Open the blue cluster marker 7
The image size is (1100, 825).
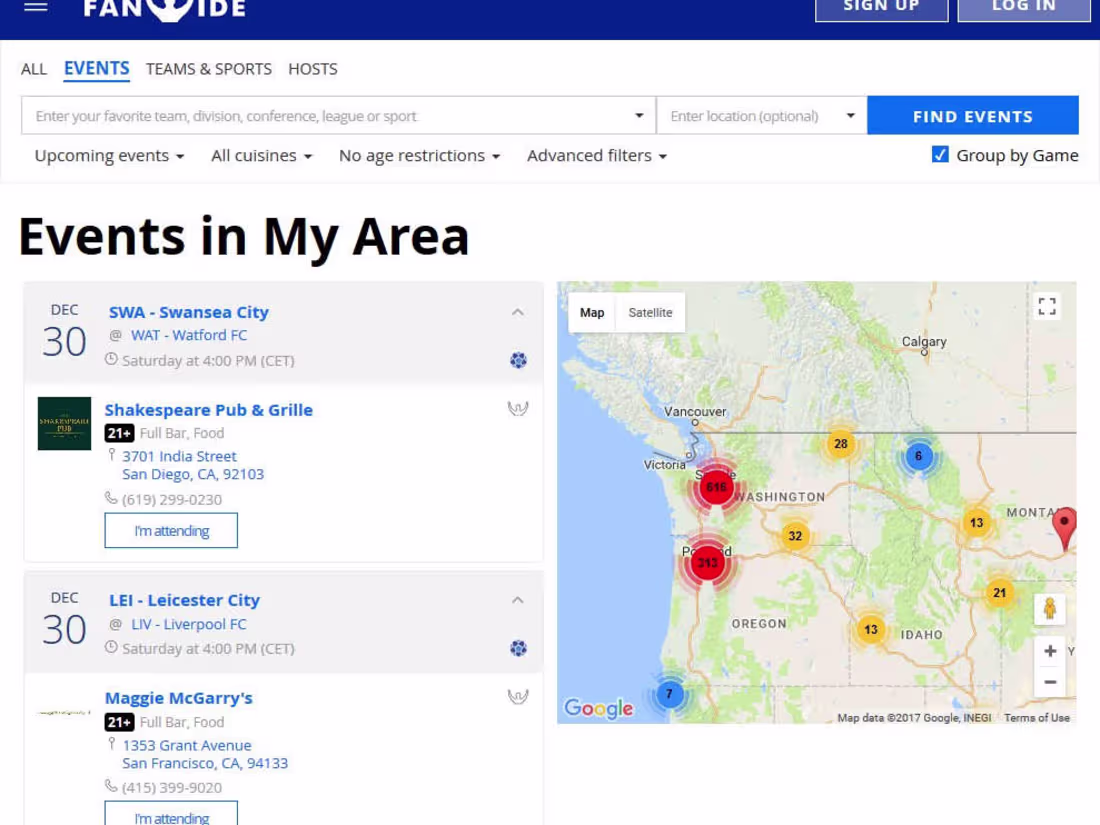pos(669,694)
